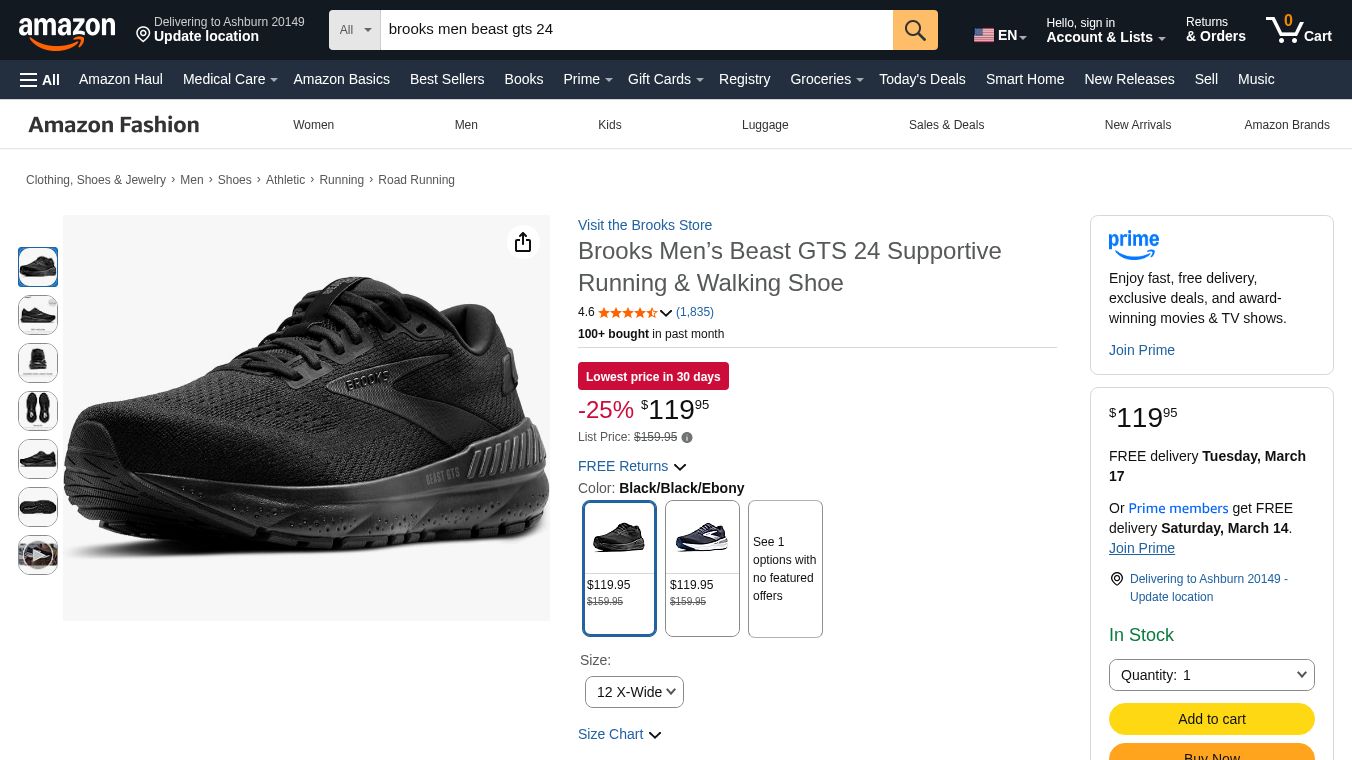Go to the Men fashion tab
The width and height of the screenshot is (1352, 760).
[466, 125]
